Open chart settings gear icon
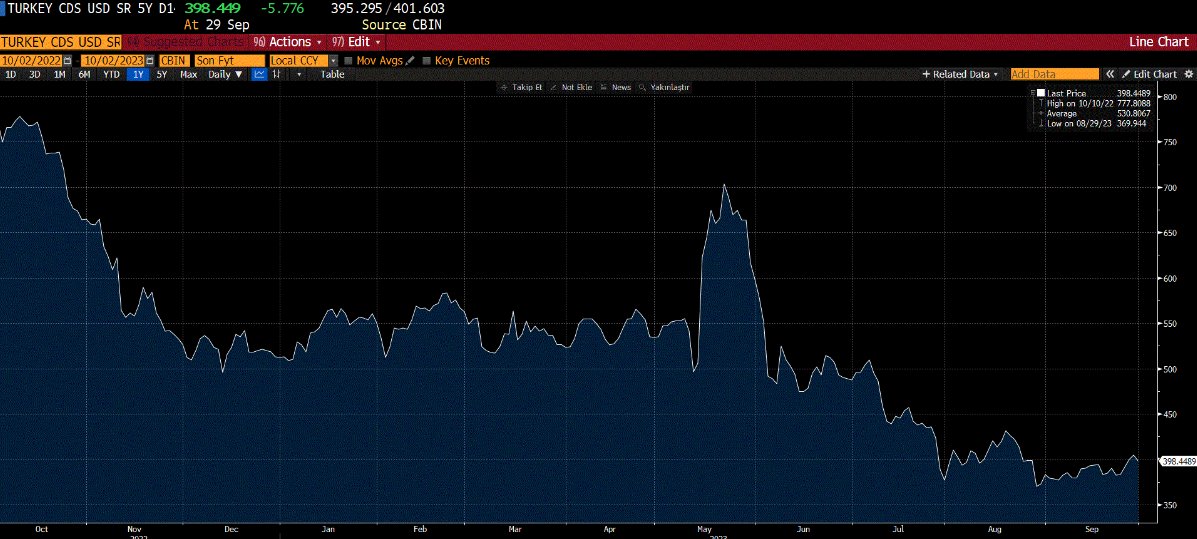The height and width of the screenshot is (539, 1197). click(1188, 74)
